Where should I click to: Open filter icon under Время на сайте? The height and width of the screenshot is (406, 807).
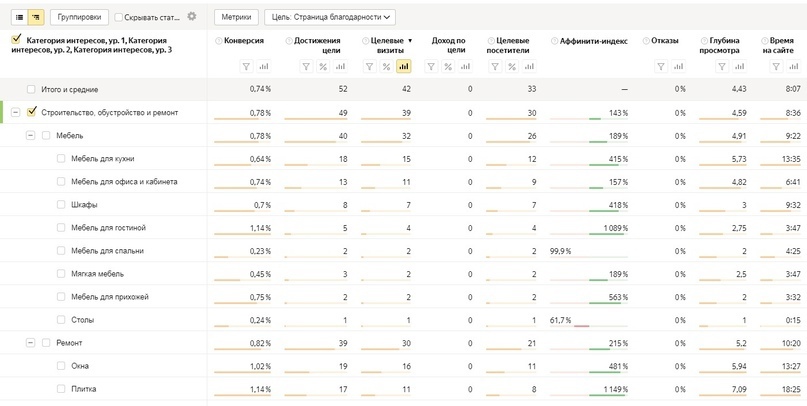[777, 66]
